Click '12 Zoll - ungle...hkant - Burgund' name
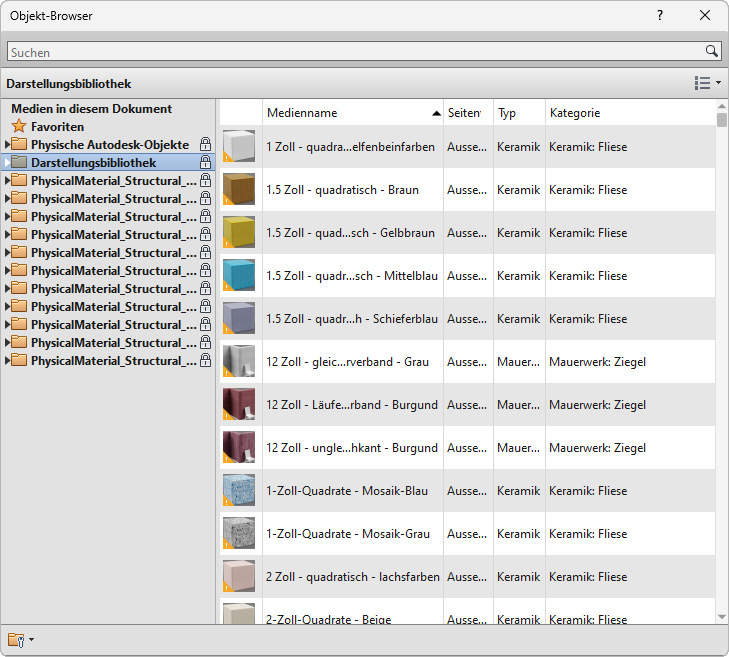The width and height of the screenshot is (729, 657). (351, 448)
